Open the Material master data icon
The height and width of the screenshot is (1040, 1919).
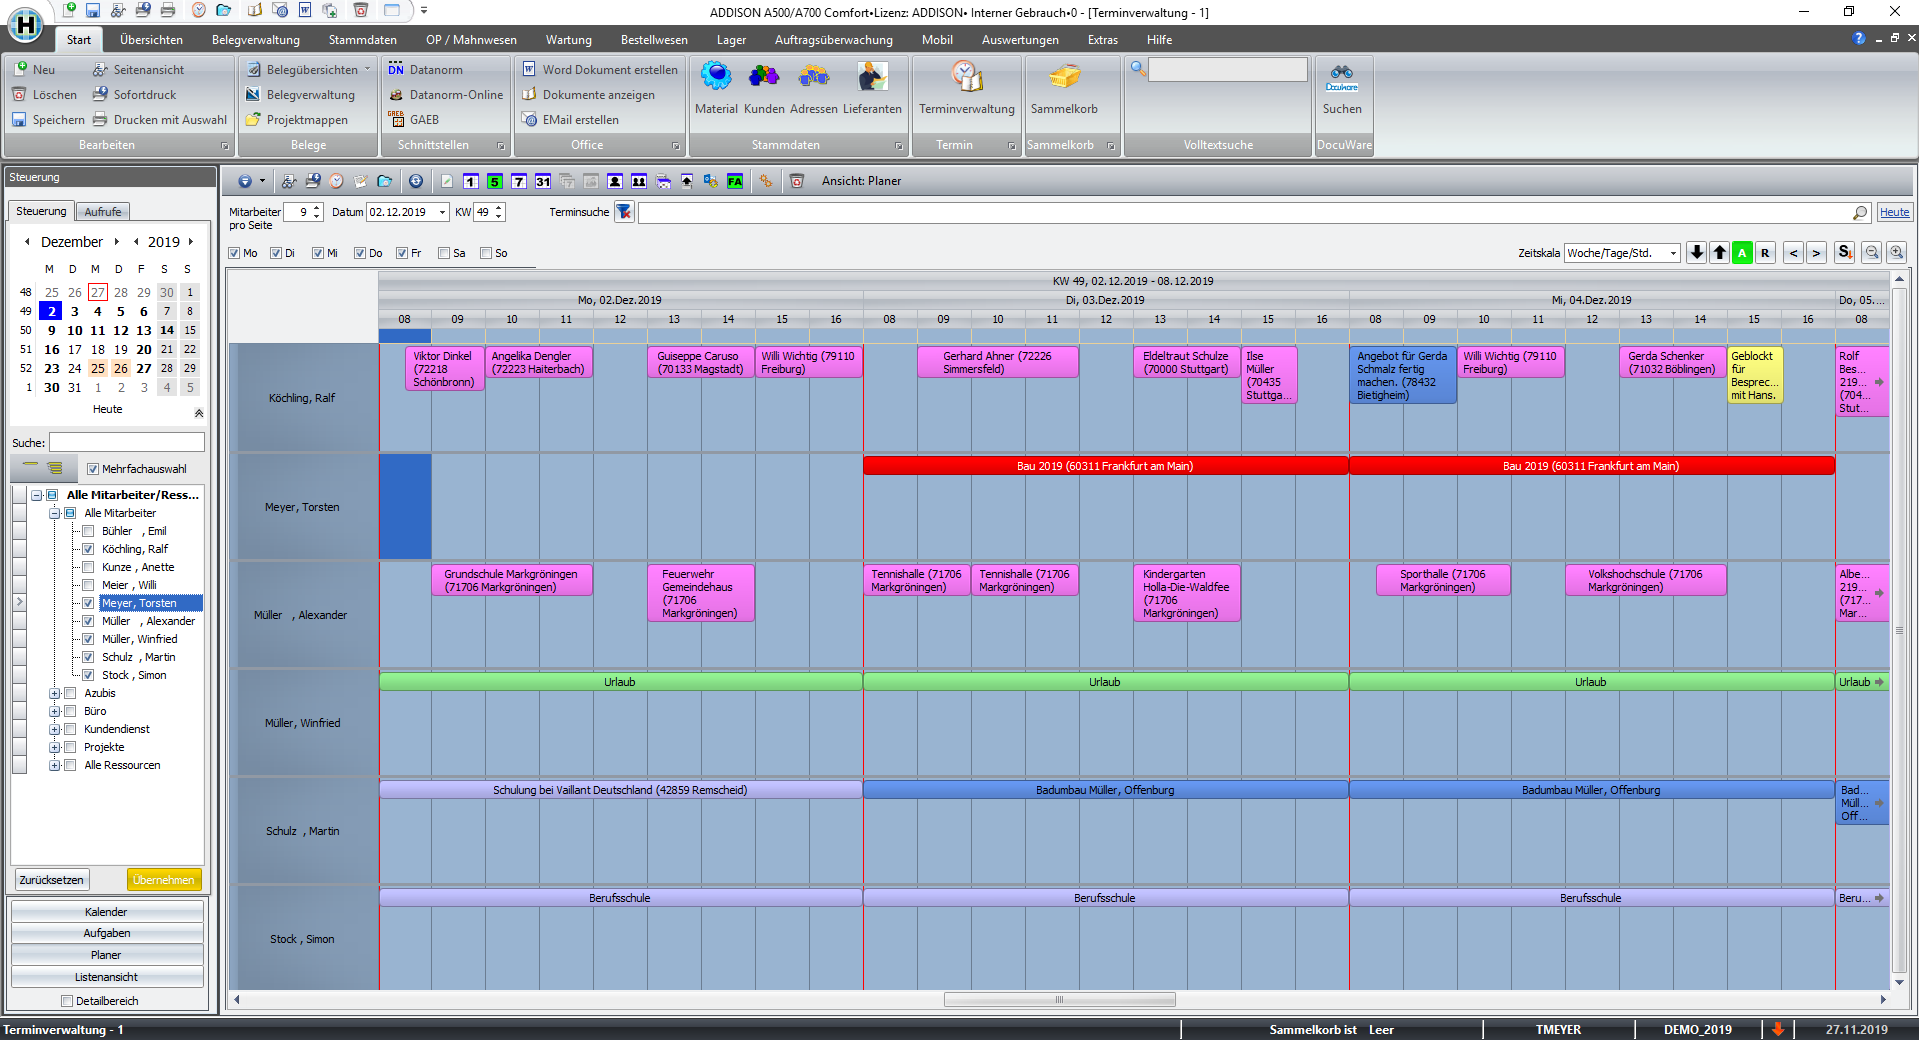[x=716, y=78]
